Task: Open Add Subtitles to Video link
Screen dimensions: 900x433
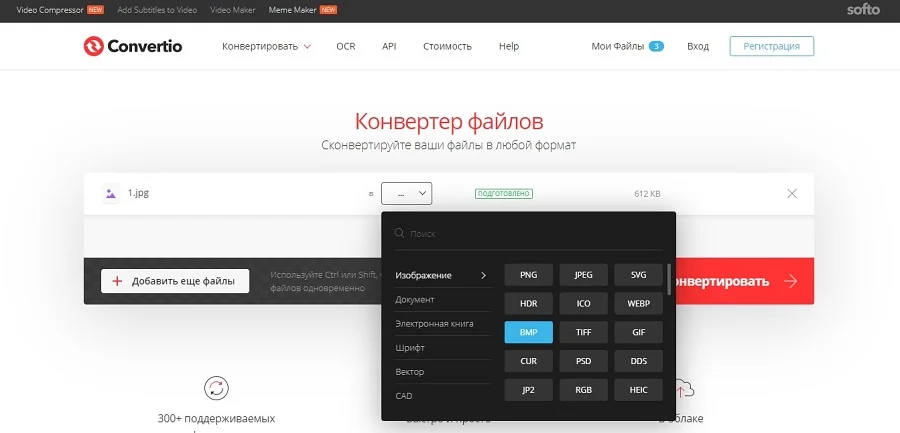Action: tap(157, 10)
